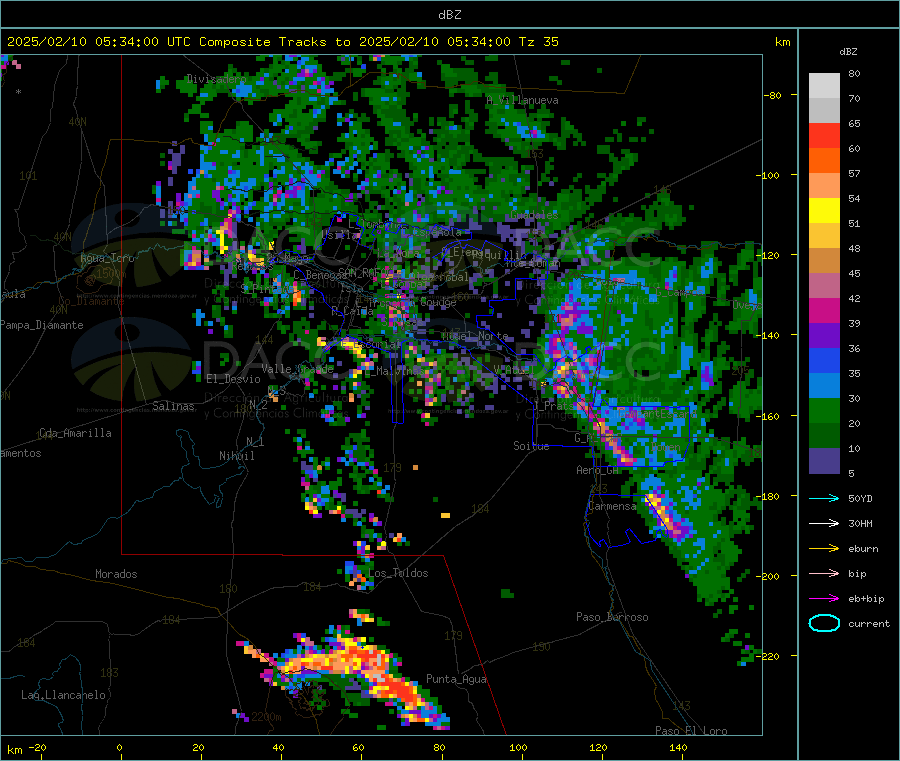Click the '0' tick on bottom axis
This screenshot has width=900, height=761.
point(119,747)
